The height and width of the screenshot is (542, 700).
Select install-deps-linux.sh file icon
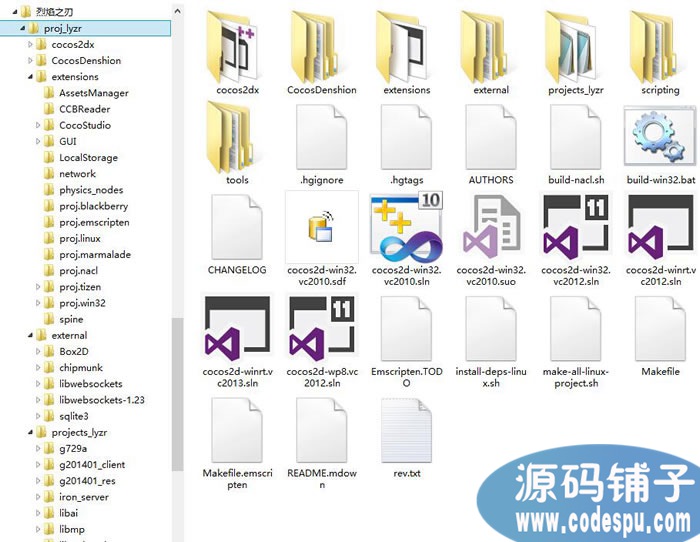click(491, 329)
